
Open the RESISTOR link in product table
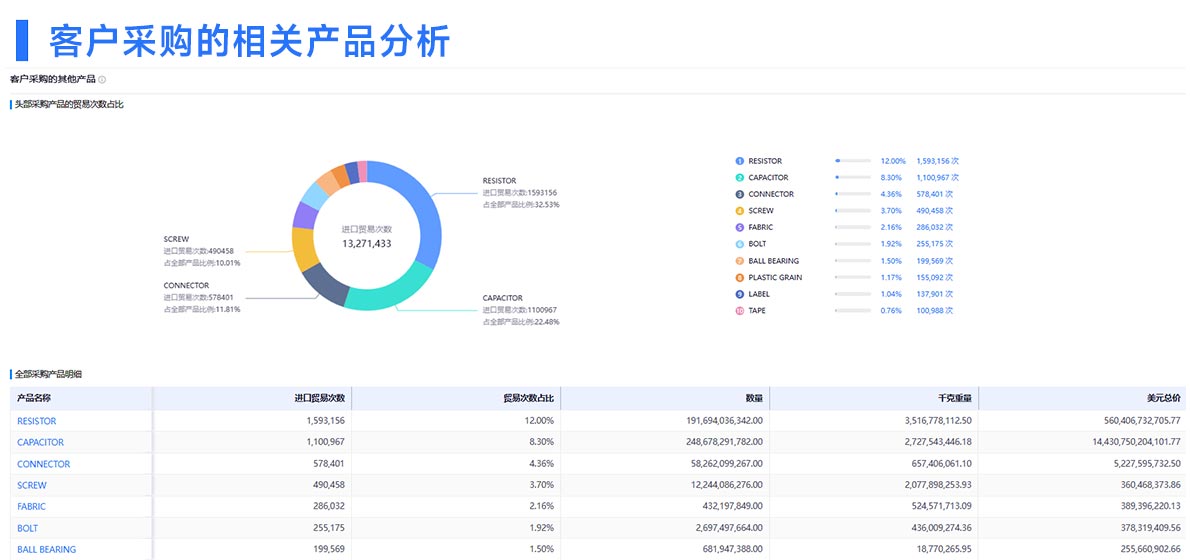click(x=37, y=421)
